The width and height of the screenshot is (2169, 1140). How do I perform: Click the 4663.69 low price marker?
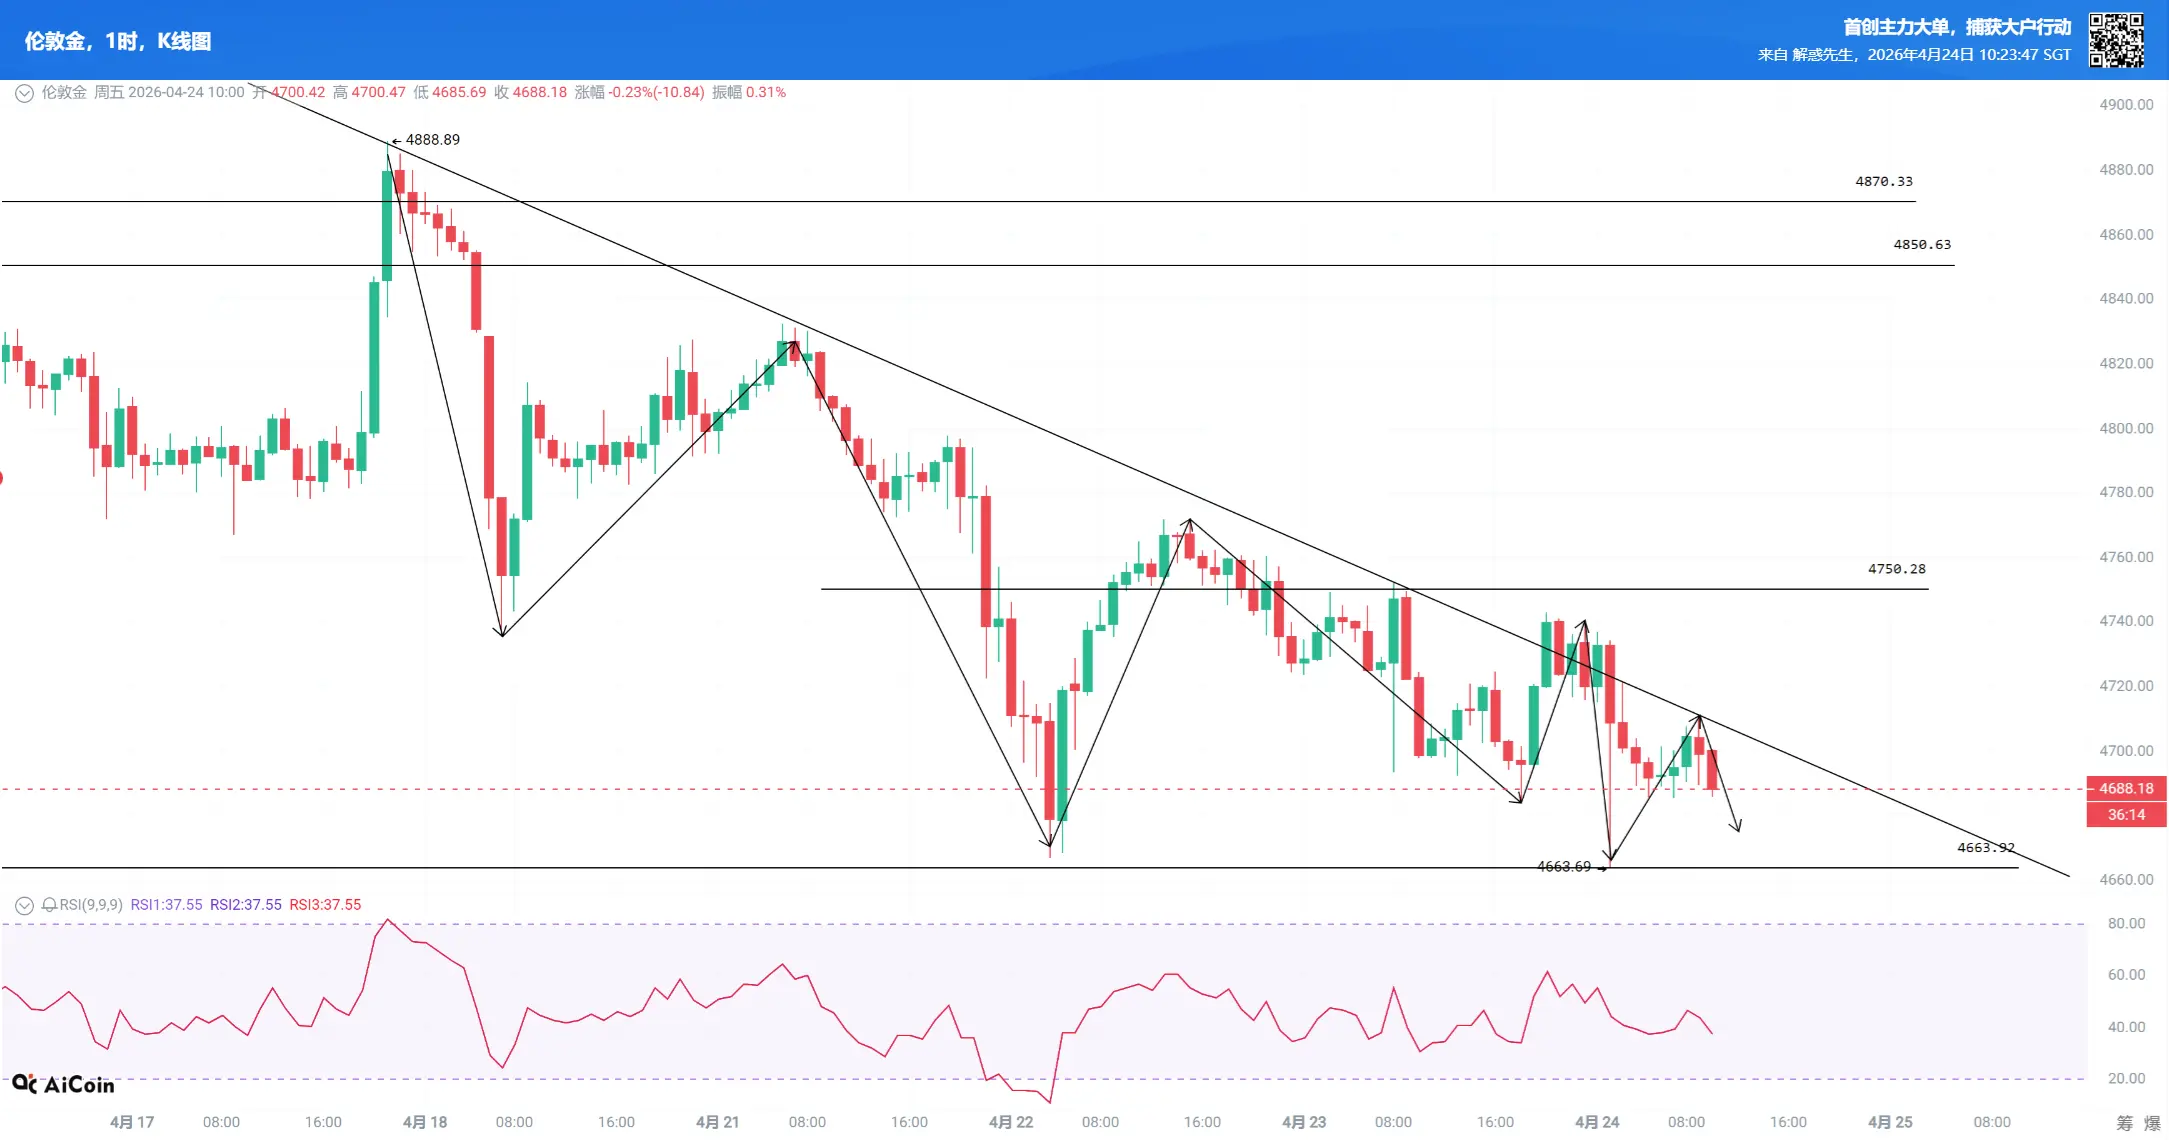coord(1564,867)
